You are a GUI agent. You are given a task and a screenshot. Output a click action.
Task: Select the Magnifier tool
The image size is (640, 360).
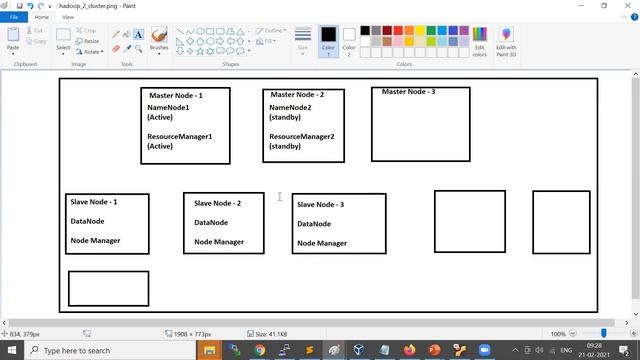coord(139,49)
